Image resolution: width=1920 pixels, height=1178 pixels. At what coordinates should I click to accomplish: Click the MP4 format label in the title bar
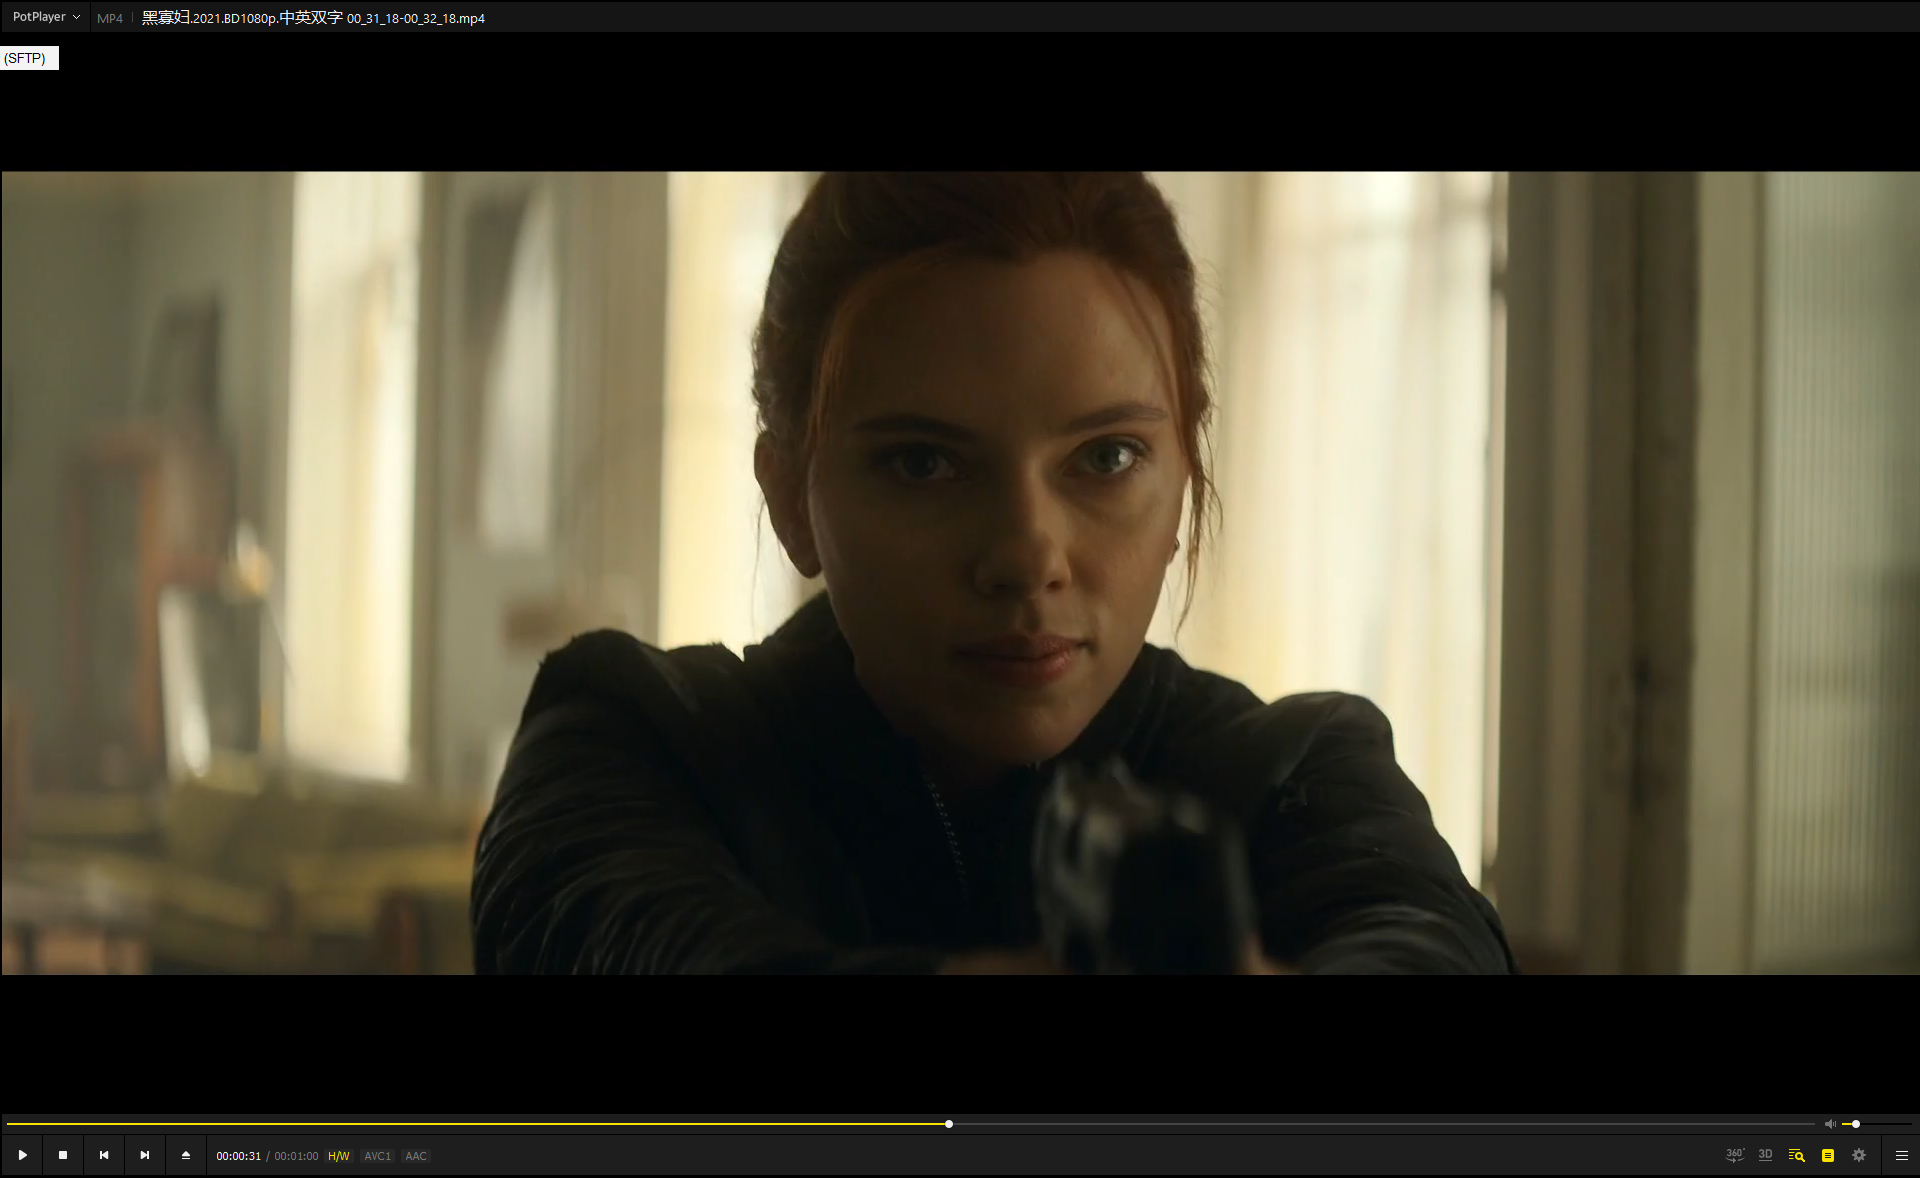[110, 18]
